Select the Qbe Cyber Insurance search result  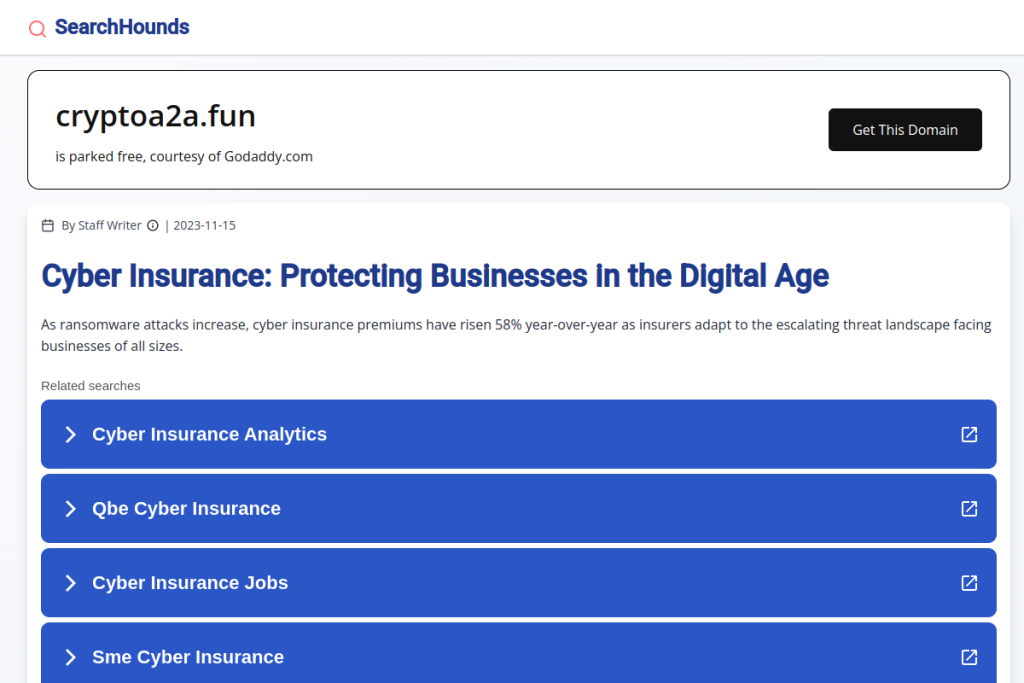point(187,509)
